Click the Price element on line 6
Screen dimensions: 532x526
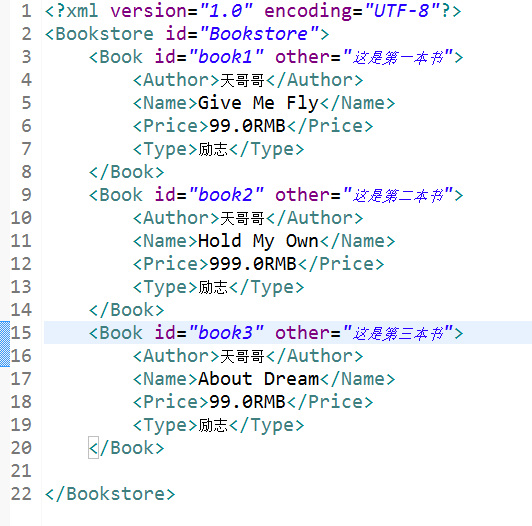coord(253,126)
